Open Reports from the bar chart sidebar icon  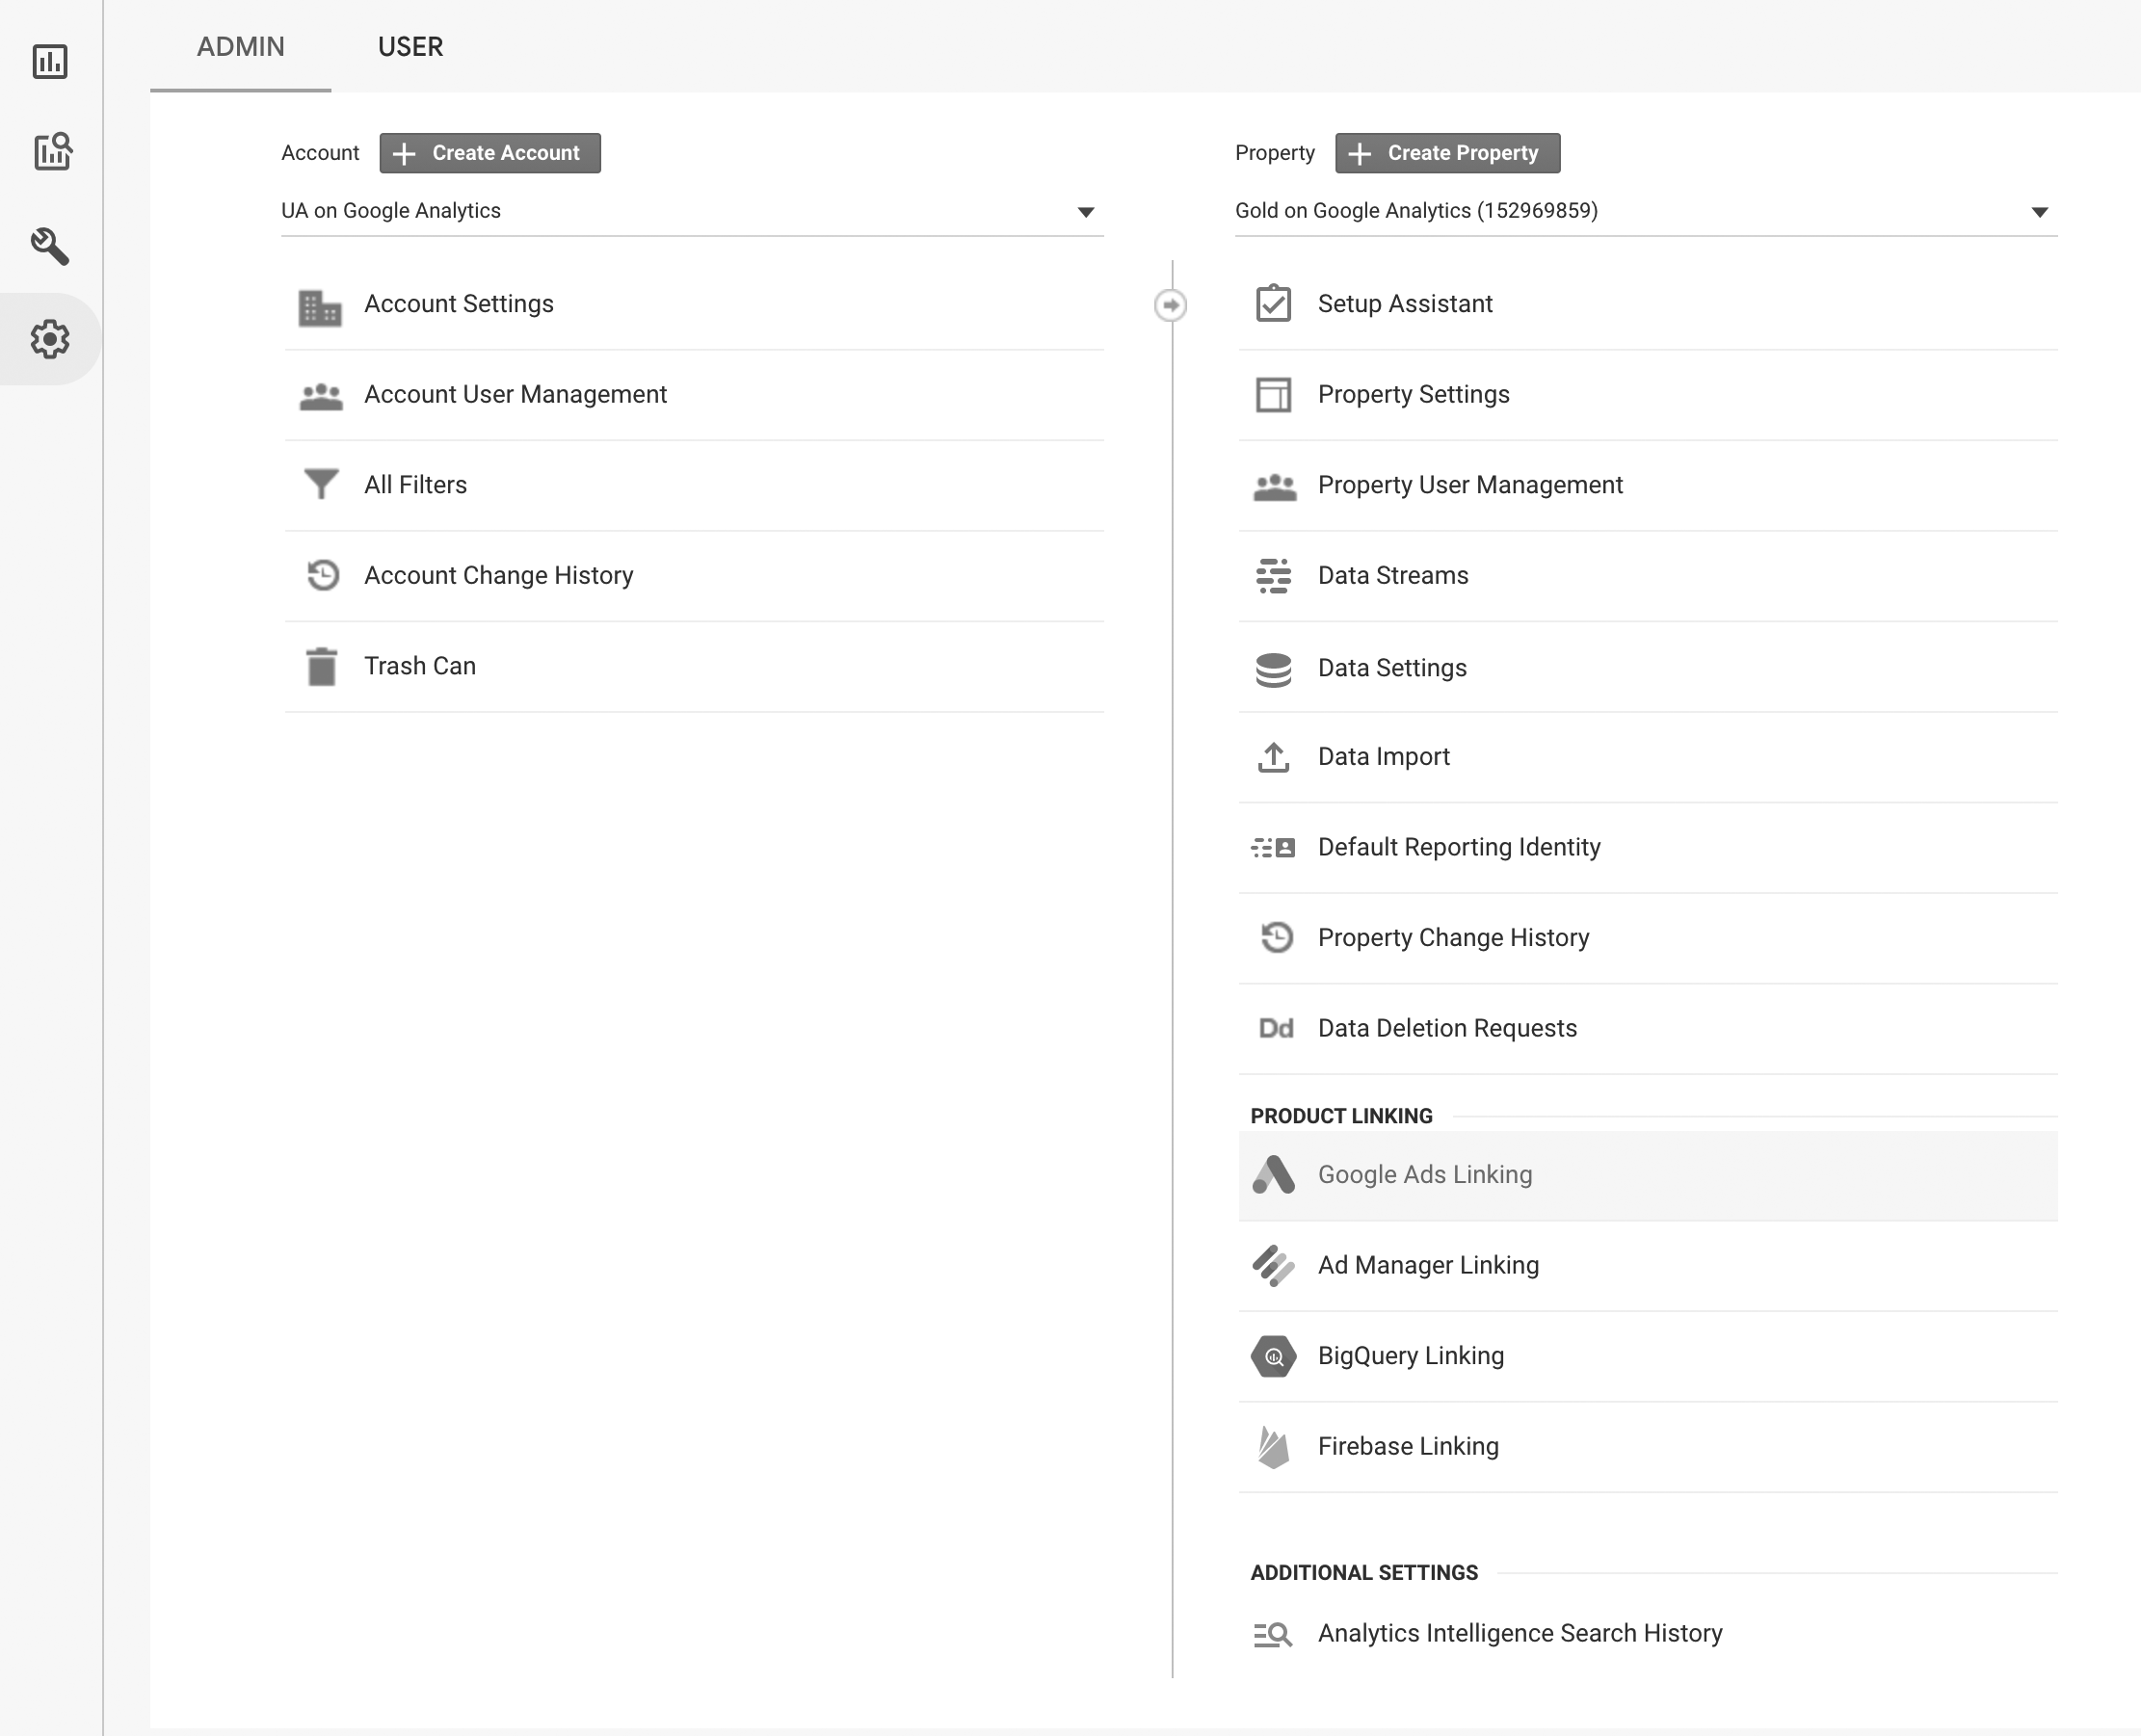tap(50, 62)
